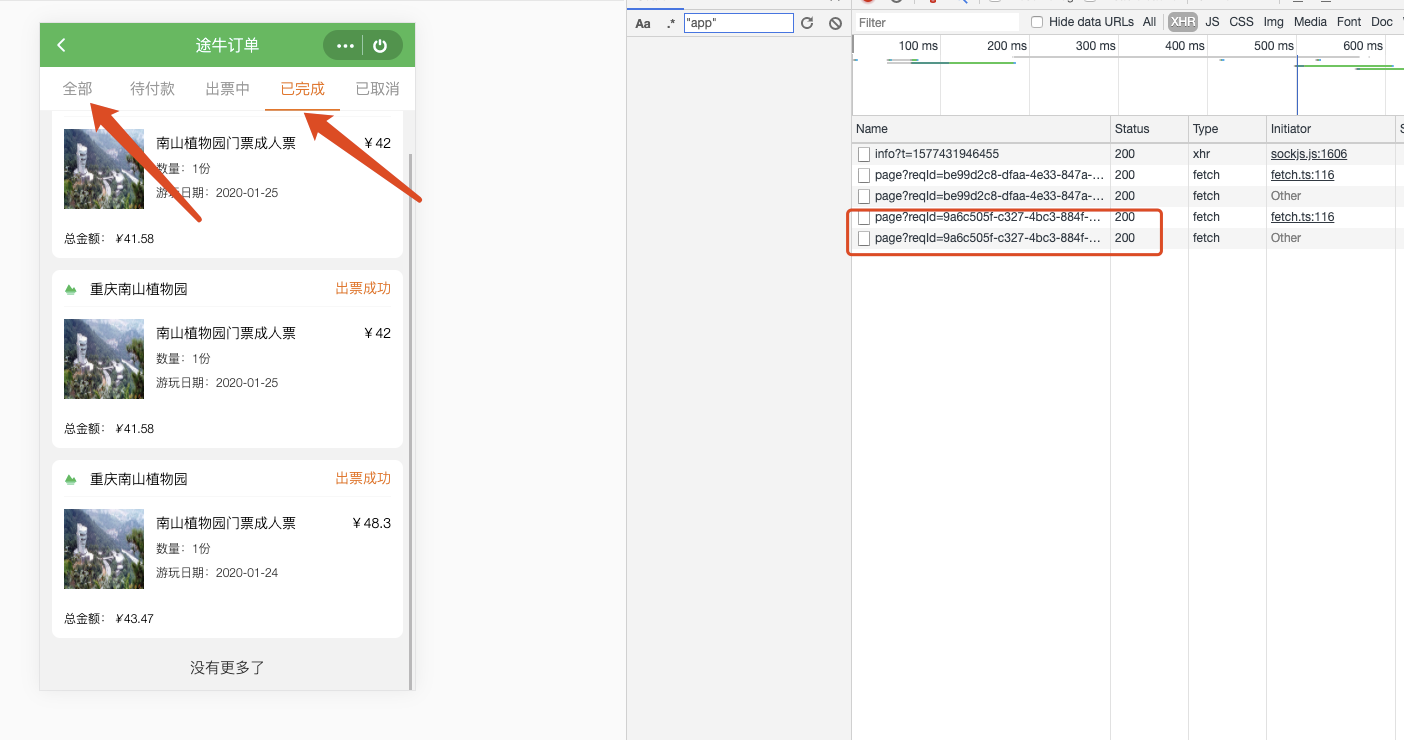
Task: Open fetch.ts:116 link in the 9a6c505f row
Action: coord(1302,217)
